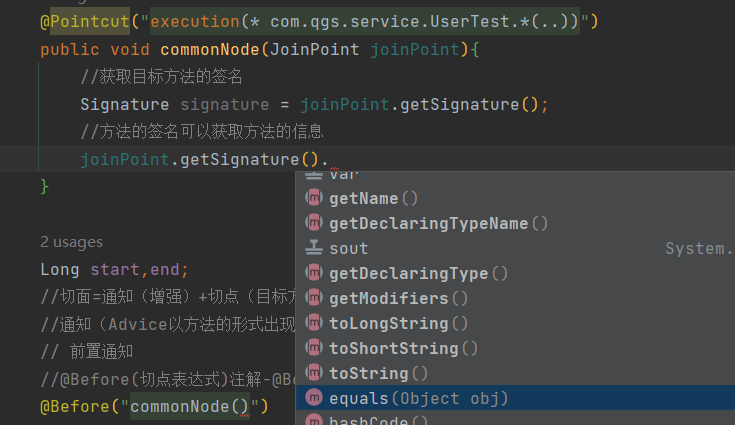Click the method icon beside getModifiers()
Screen dimensions: 735x425
(314, 298)
